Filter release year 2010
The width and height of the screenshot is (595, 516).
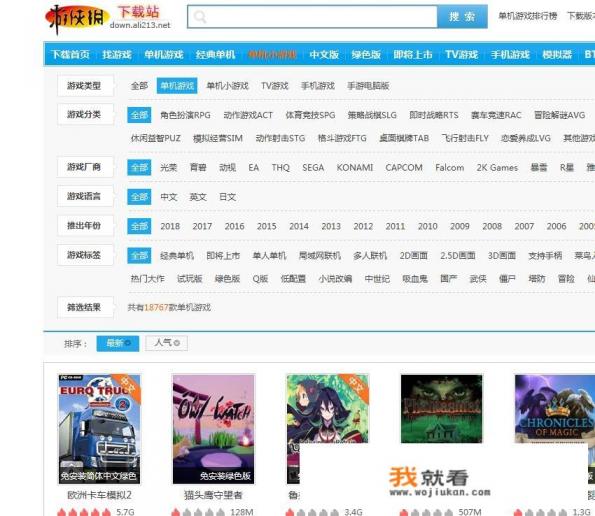tap(428, 226)
